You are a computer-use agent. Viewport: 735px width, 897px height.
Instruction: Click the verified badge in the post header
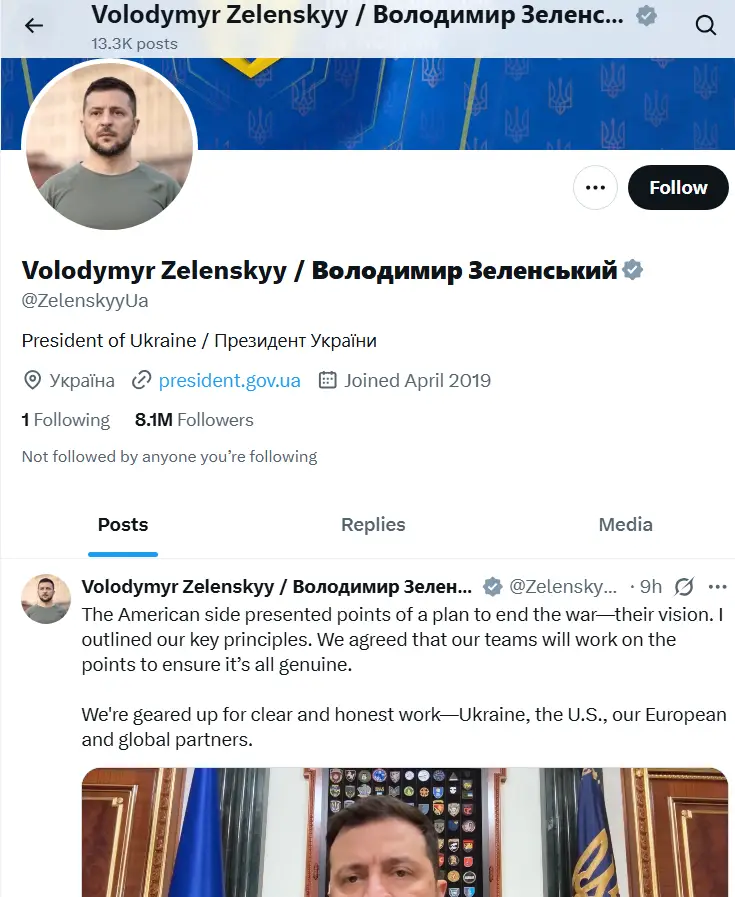coord(493,587)
